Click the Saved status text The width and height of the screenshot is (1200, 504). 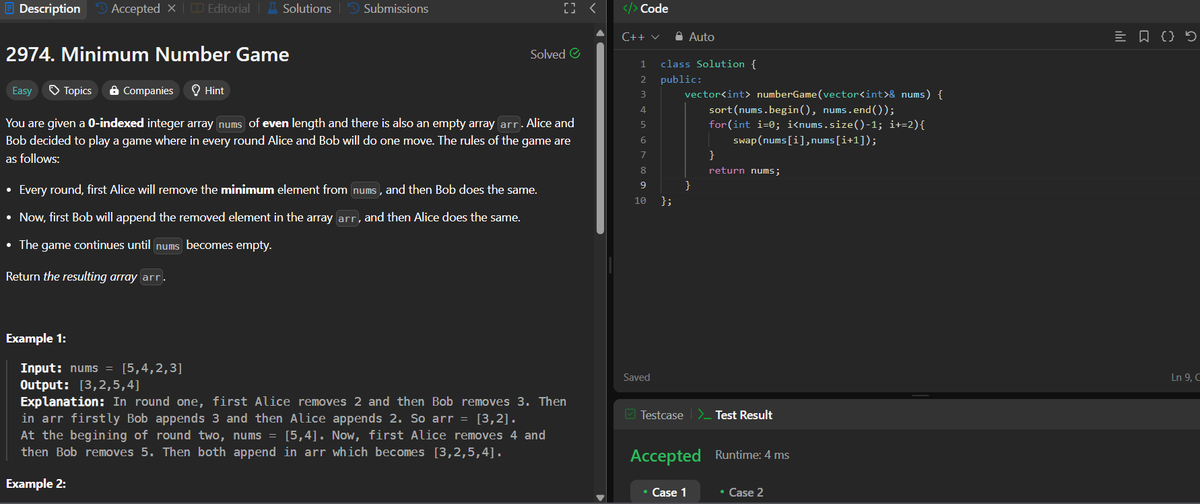tap(637, 377)
